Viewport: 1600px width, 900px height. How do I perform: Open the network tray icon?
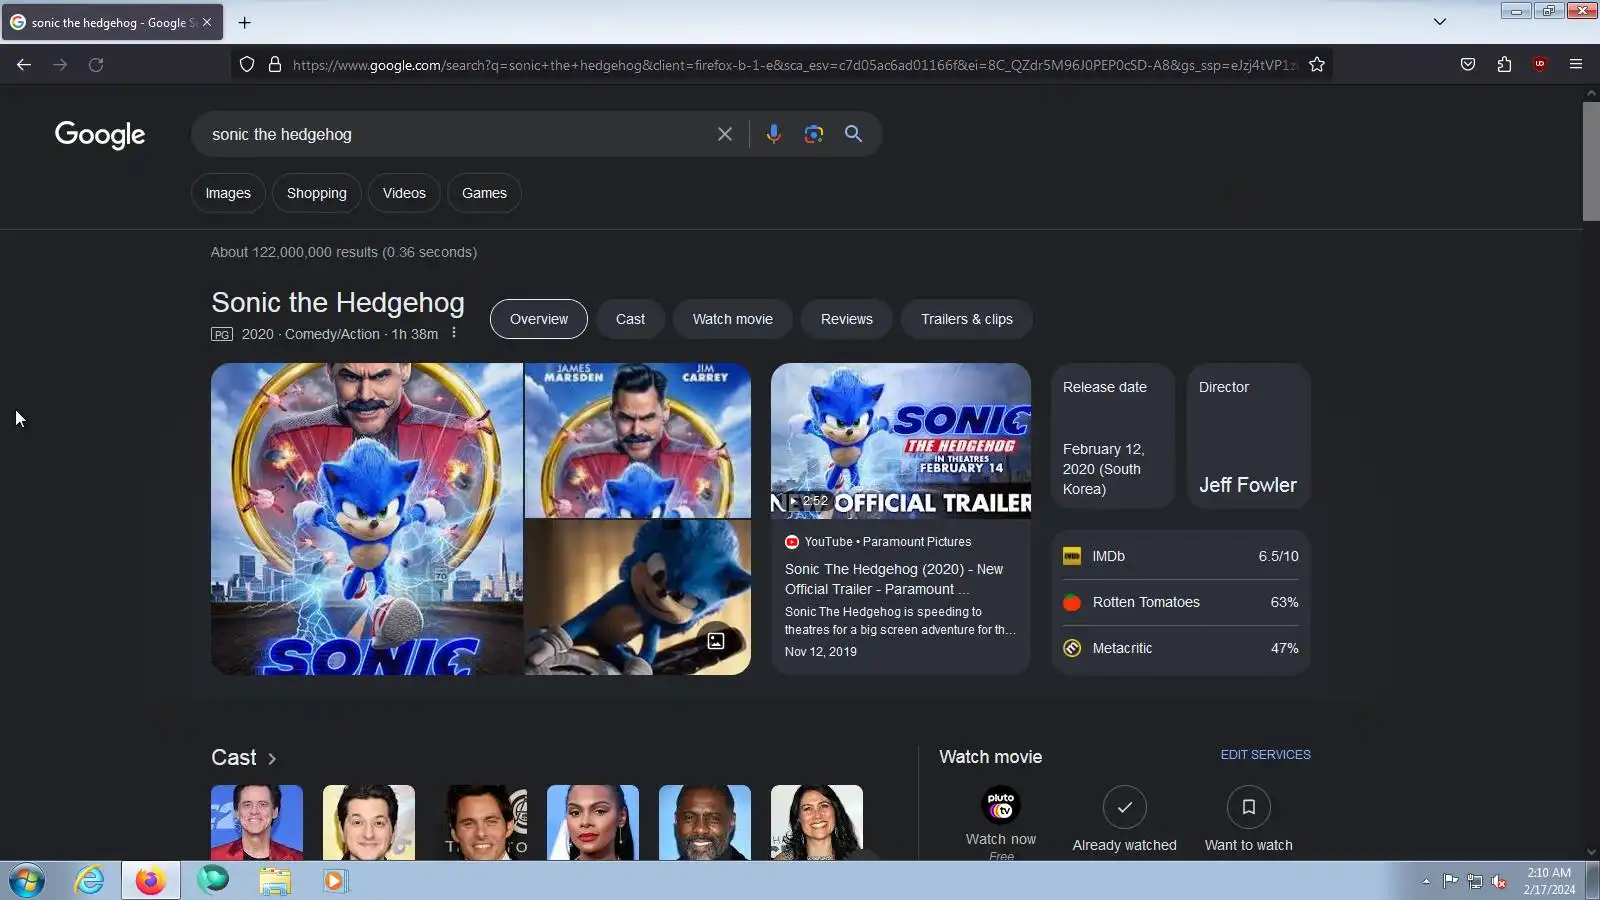[x=1475, y=881]
